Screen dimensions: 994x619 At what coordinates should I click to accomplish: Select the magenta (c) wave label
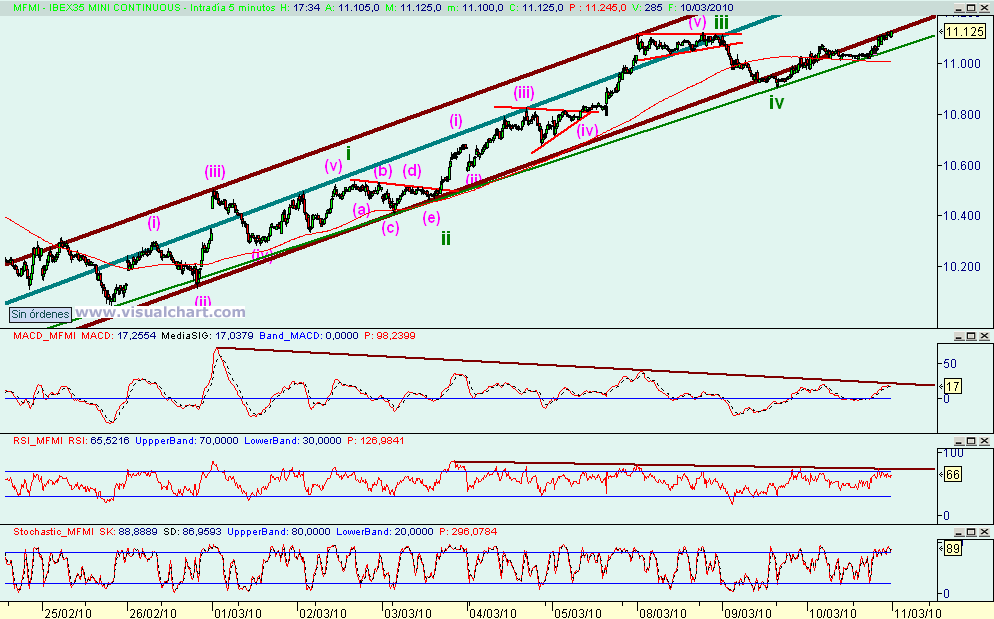(390, 228)
